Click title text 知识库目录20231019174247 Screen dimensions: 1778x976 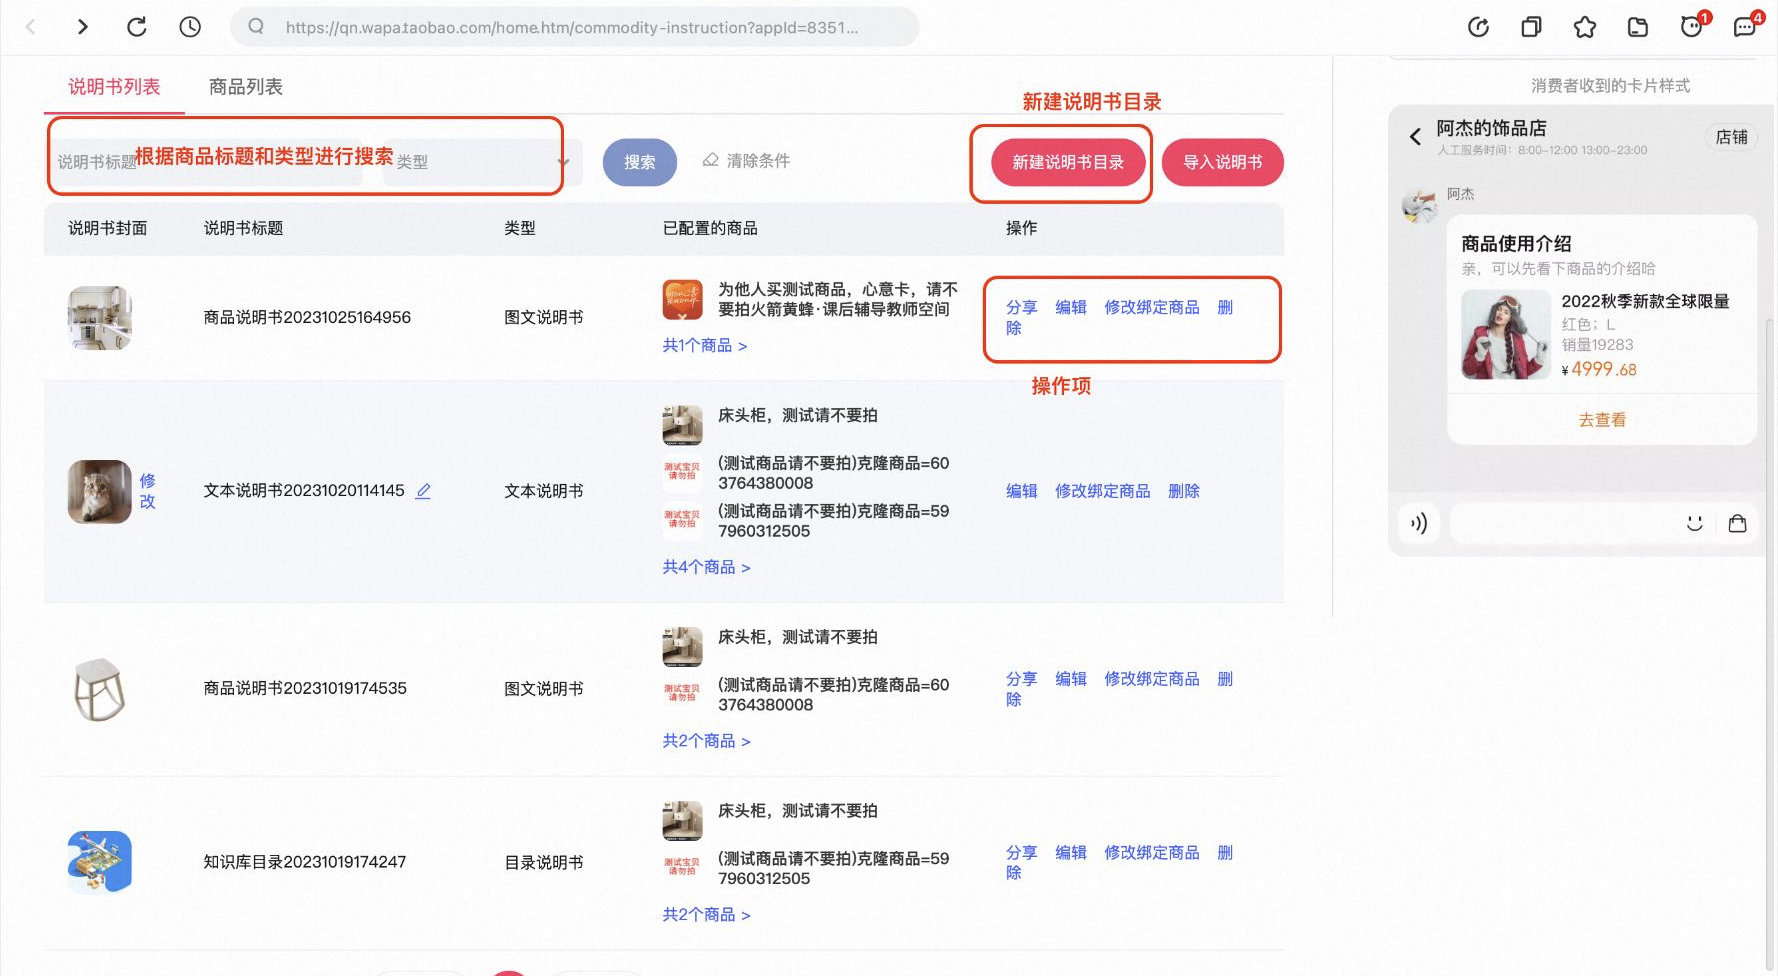305,862
